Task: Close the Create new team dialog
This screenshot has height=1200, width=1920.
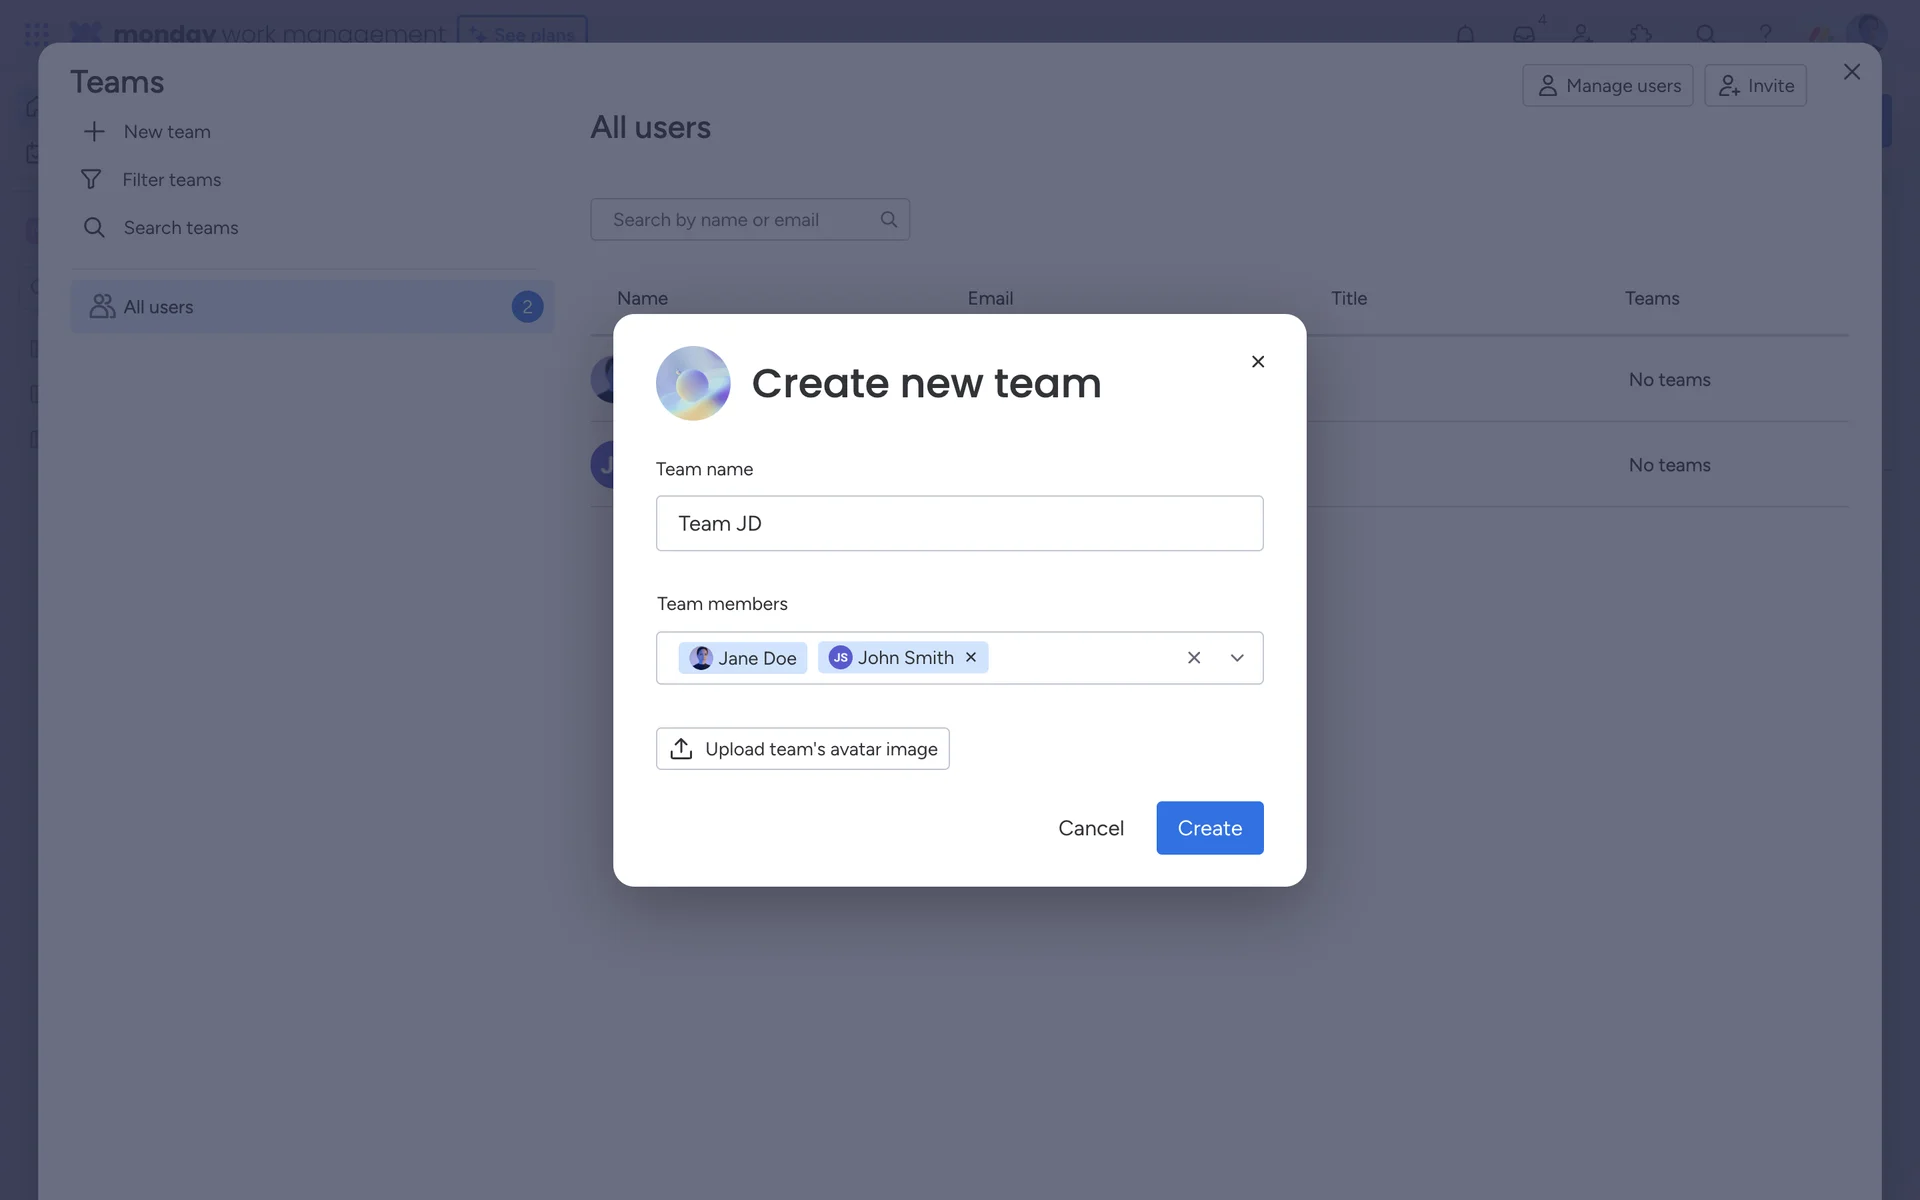Action: click(x=1258, y=362)
